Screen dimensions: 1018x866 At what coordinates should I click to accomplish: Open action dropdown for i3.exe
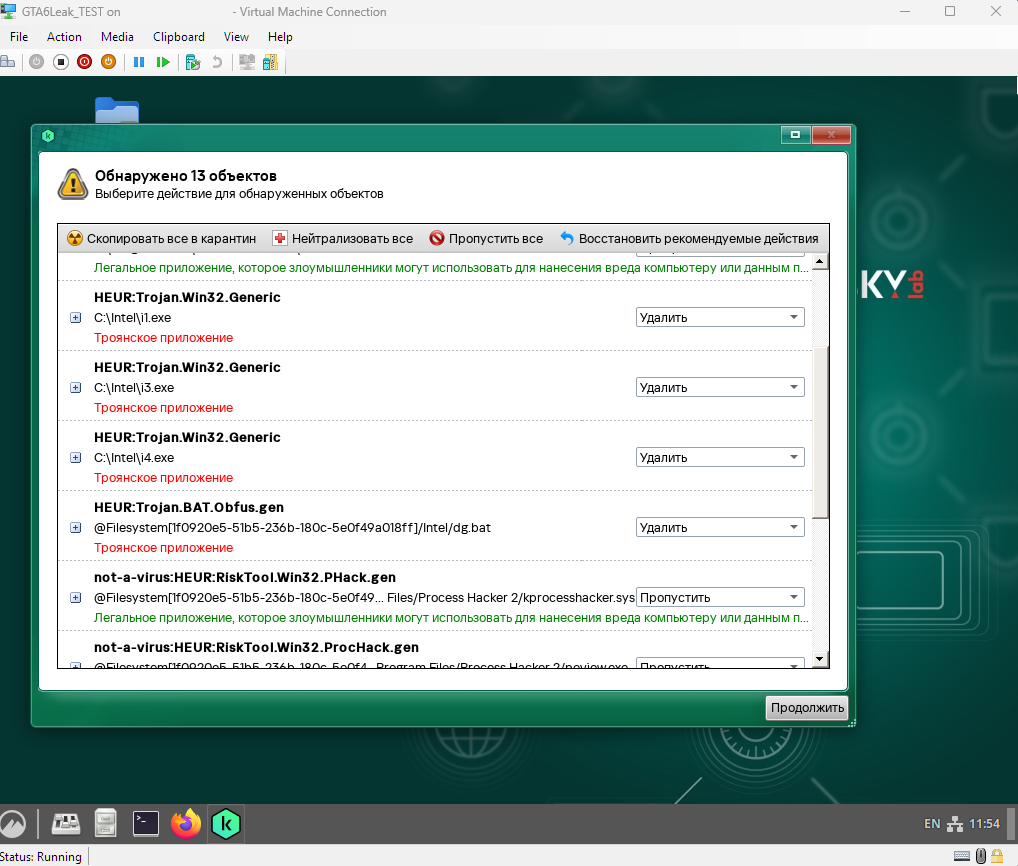tap(720, 388)
